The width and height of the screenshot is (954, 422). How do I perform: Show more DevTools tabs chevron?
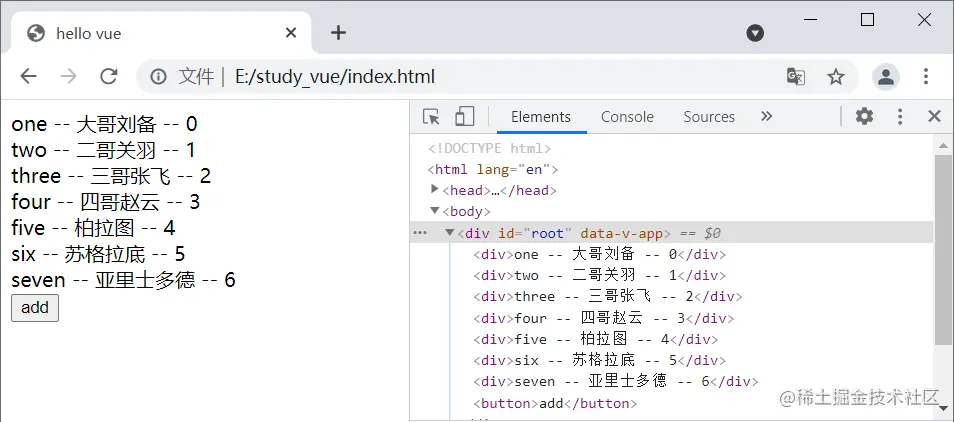(767, 116)
